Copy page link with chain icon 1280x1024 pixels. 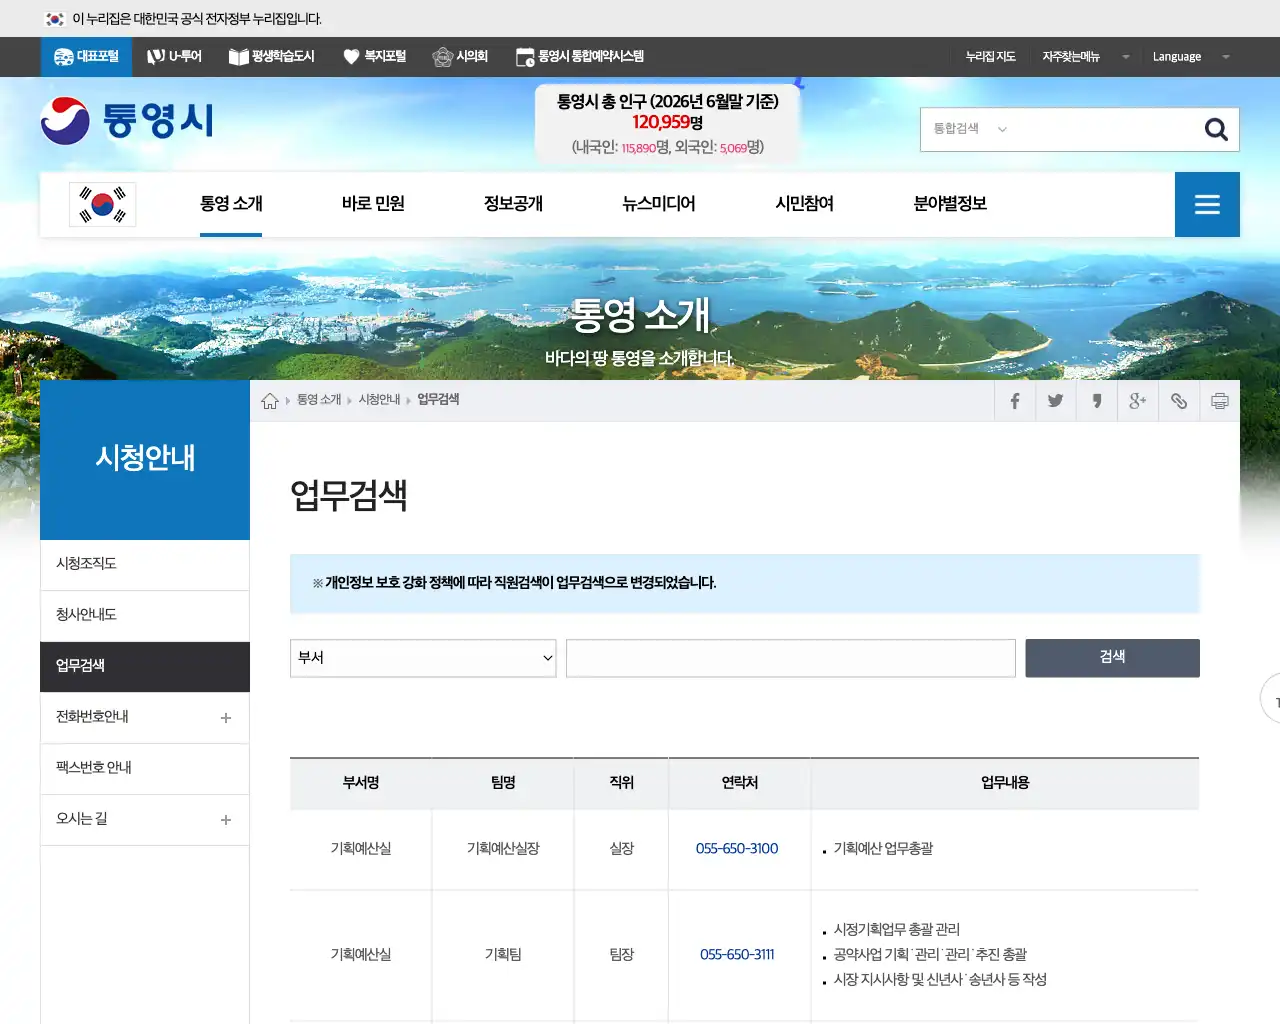pos(1179,401)
